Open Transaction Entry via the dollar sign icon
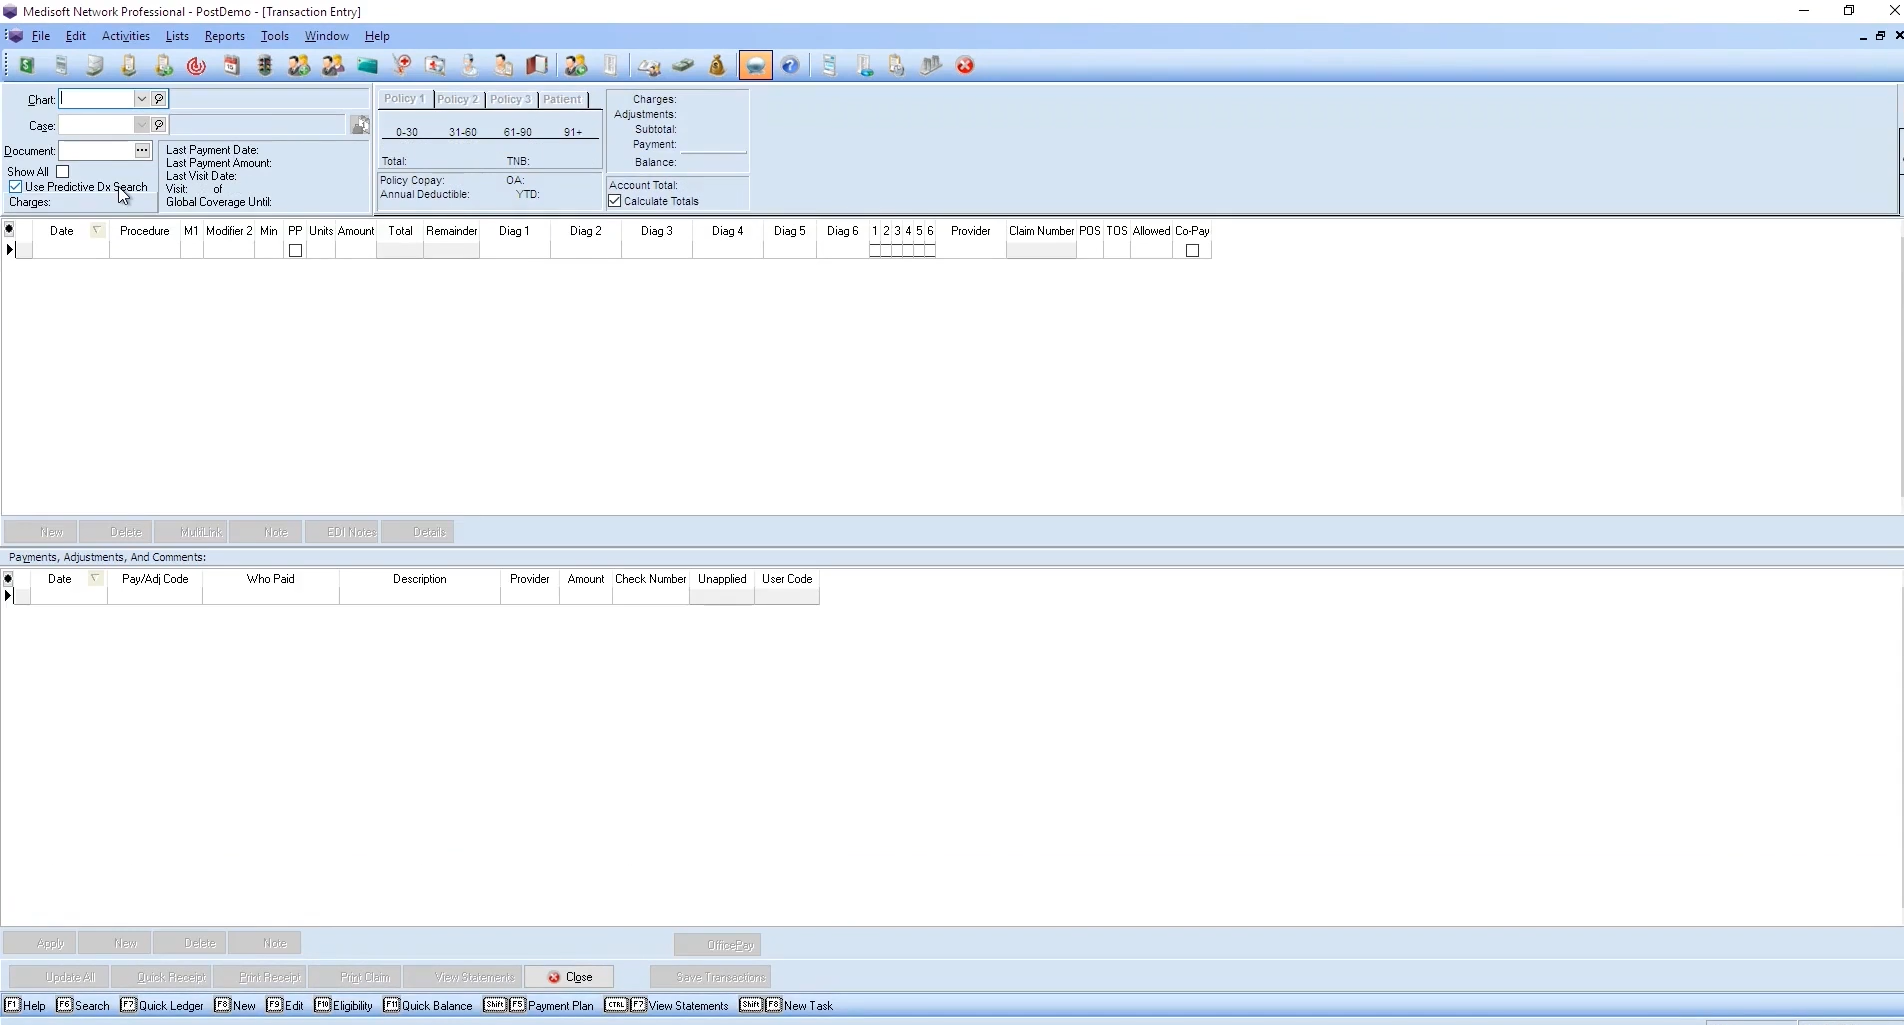Viewport: 1904px width, 1025px height. pyautogui.click(x=26, y=65)
